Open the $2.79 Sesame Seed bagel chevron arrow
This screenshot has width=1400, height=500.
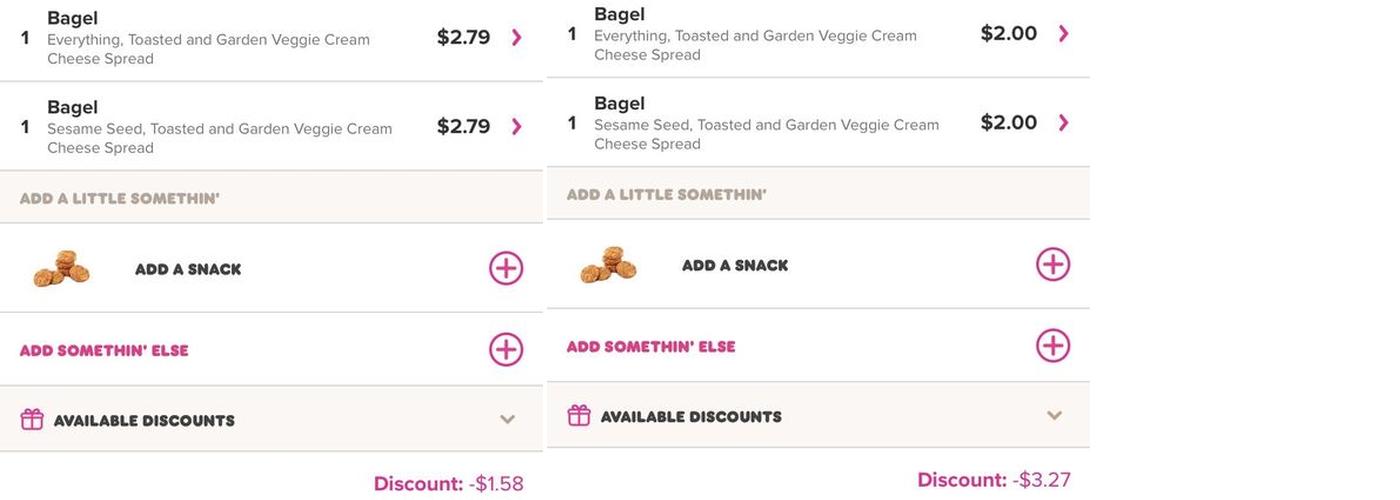[x=516, y=127]
